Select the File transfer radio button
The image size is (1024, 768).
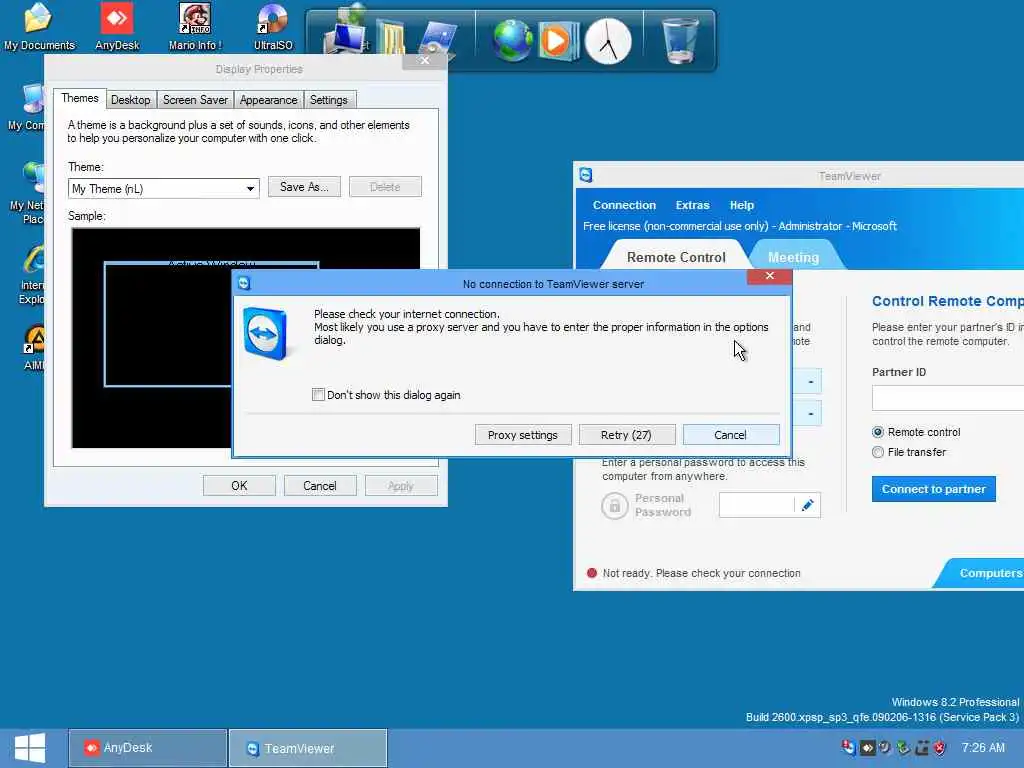click(878, 452)
